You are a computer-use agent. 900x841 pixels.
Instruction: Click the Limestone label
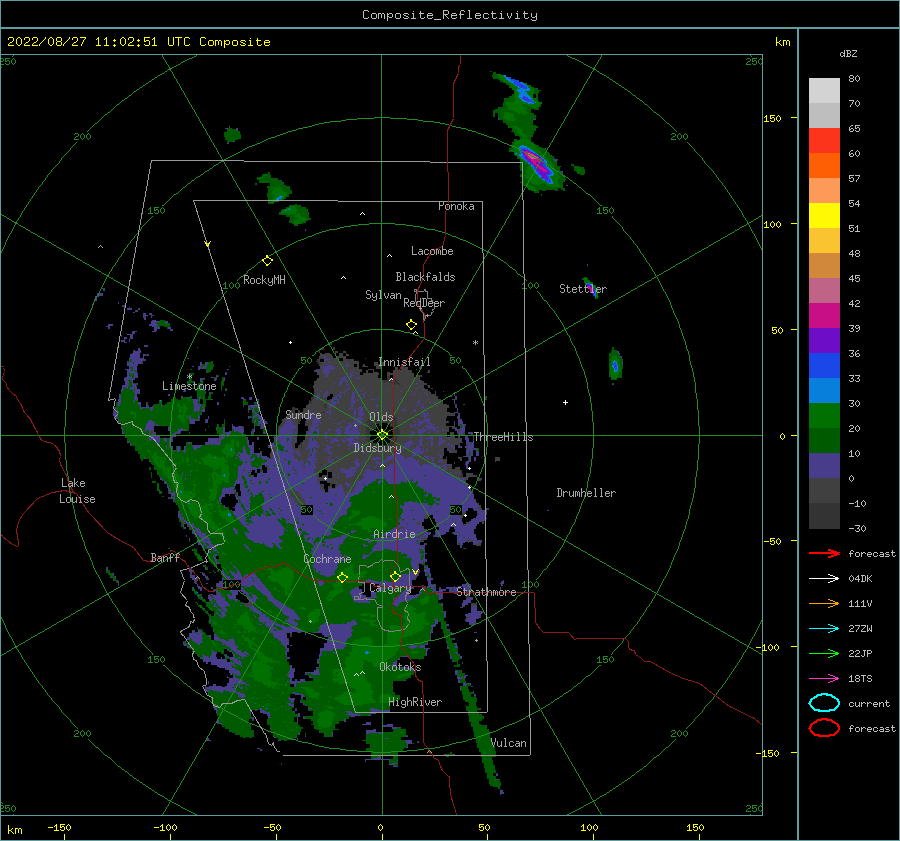(189, 386)
